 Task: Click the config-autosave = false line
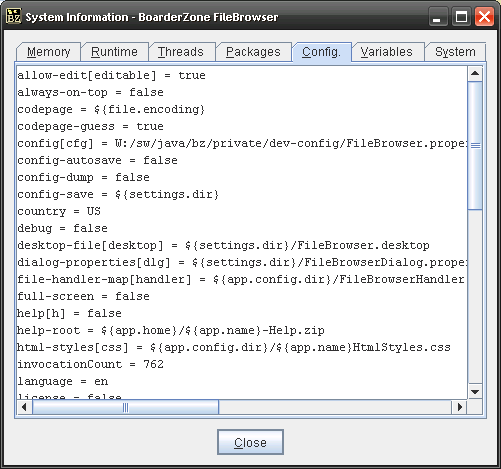coord(97,160)
